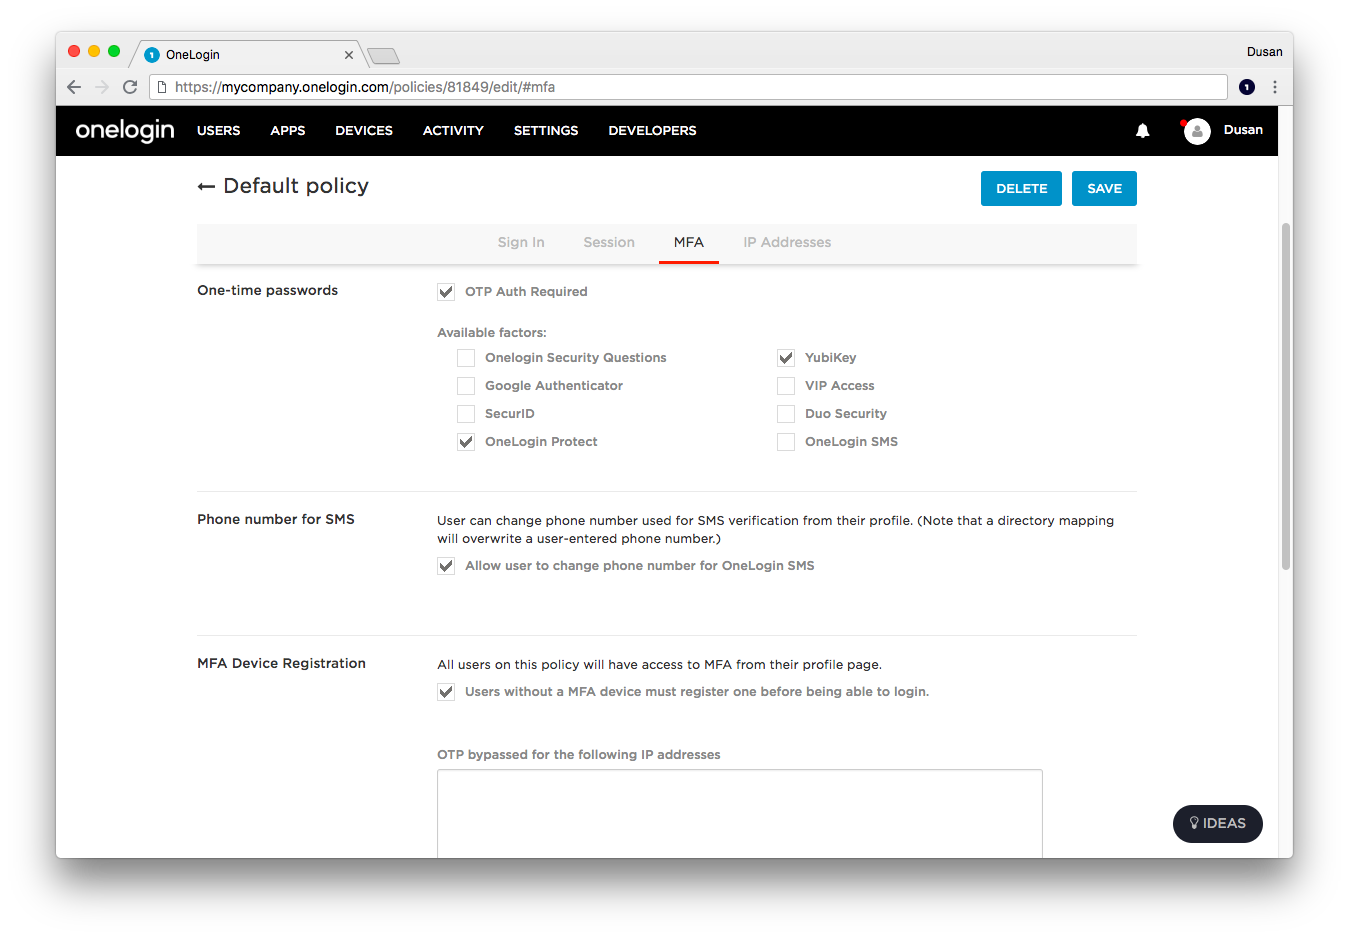The width and height of the screenshot is (1349, 938).
Task: Click the page security icon in the URL bar
Action: 163,87
